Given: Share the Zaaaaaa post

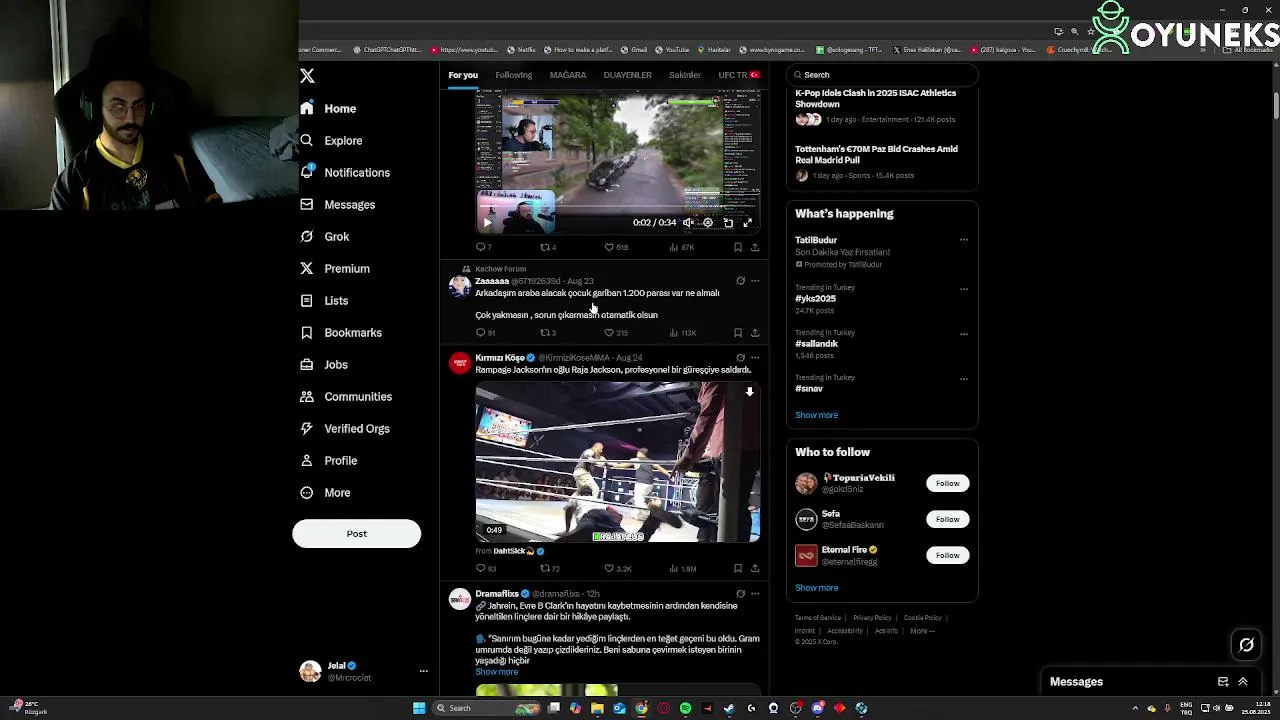Looking at the screenshot, I should point(755,332).
